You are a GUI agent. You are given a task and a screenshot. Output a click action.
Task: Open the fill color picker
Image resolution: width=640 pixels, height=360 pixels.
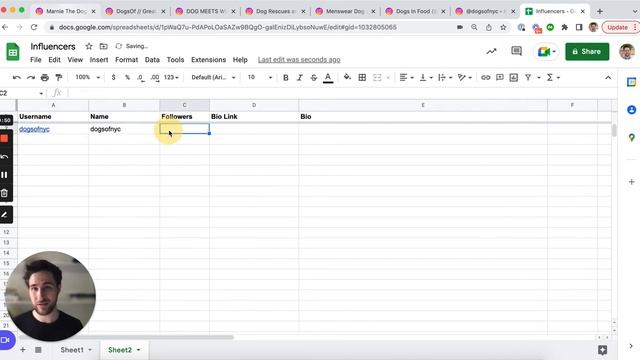347,77
